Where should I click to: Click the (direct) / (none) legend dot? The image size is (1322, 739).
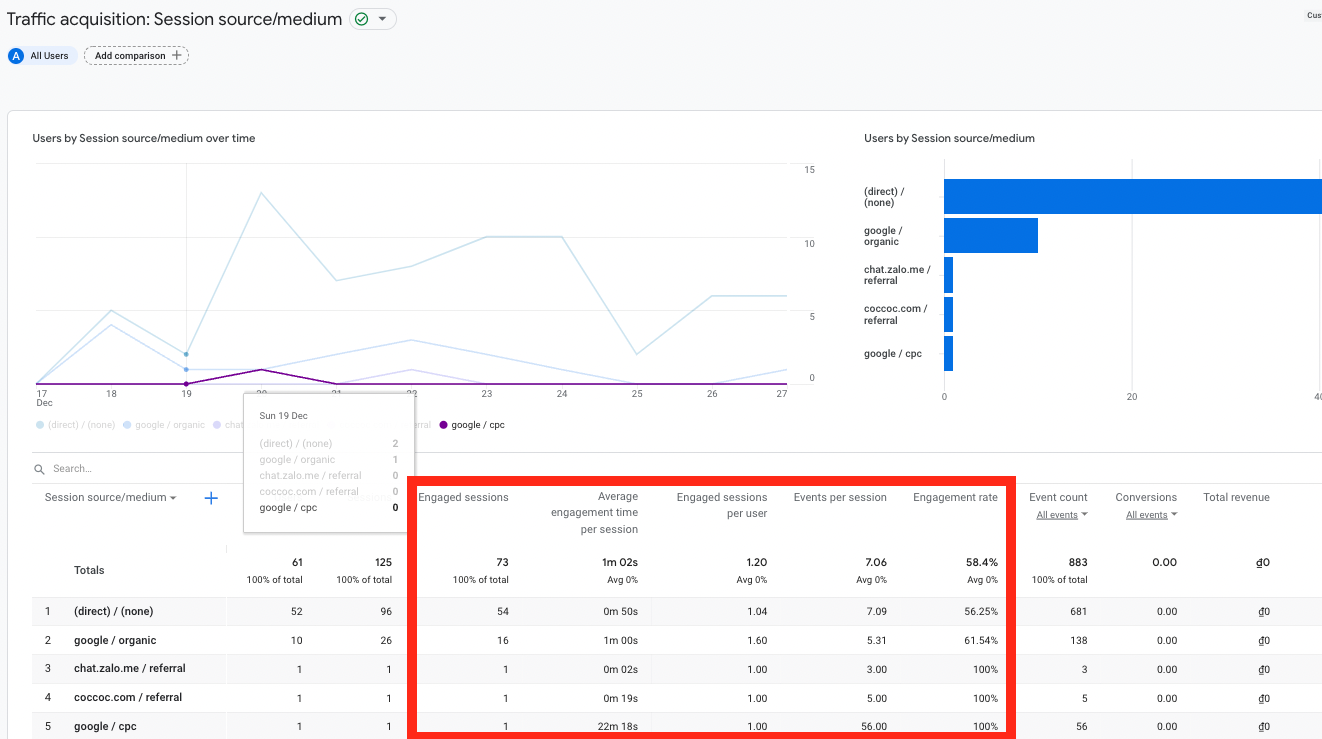pos(39,425)
